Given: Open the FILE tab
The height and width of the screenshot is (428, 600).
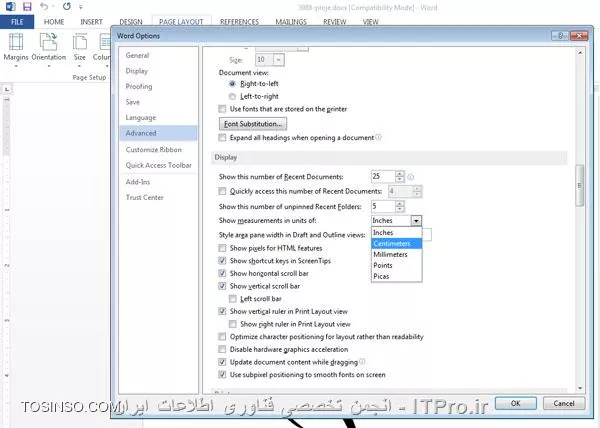Looking at the screenshot, I should point(17,22).
